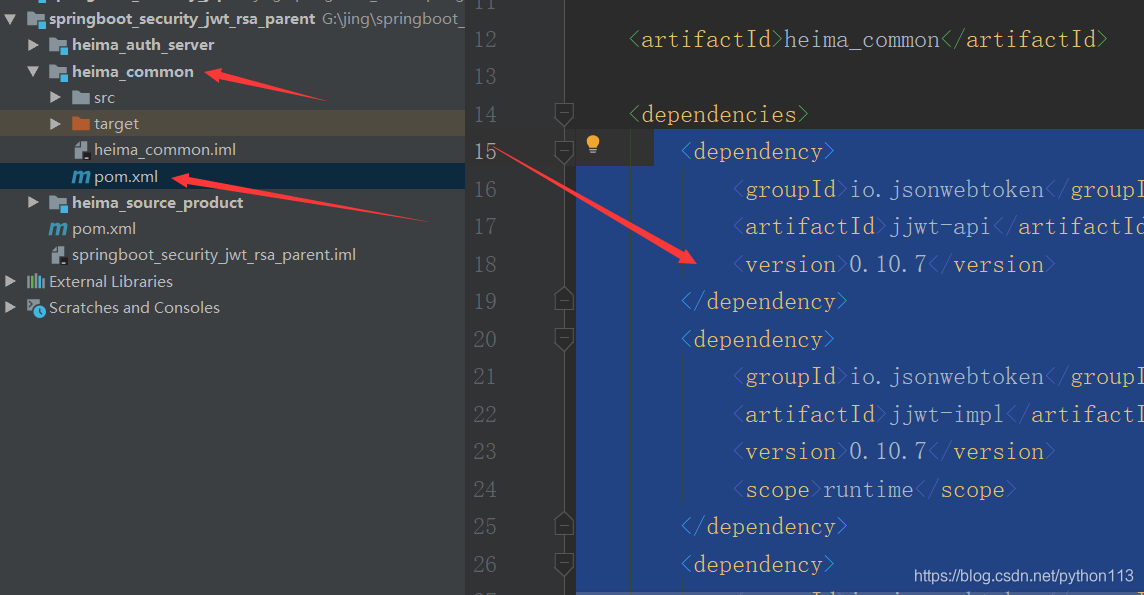Expand Scratches and Consoles node
Screen dimensions: 1144x595
click(10, 307)
